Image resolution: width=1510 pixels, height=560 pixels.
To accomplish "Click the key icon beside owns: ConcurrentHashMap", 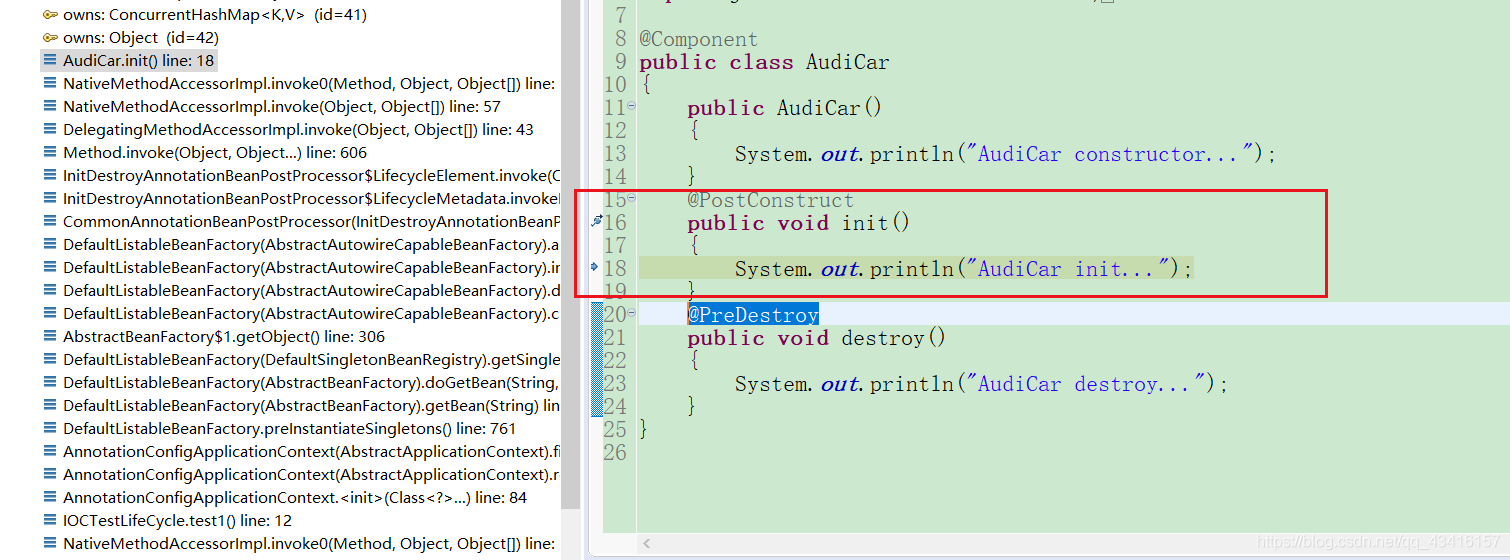I will pyautogui.click(x=50, y=15).
